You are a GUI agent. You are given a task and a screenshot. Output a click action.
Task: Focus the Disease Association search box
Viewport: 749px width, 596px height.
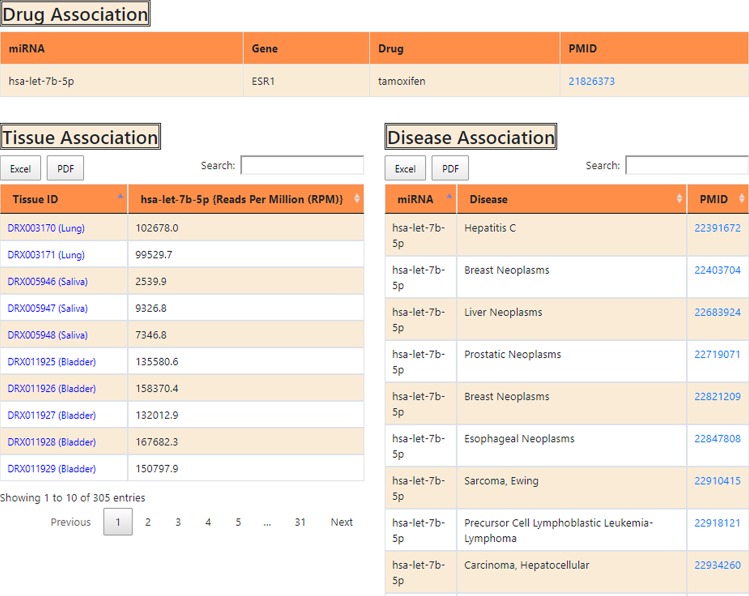click(x=686, y=165)
